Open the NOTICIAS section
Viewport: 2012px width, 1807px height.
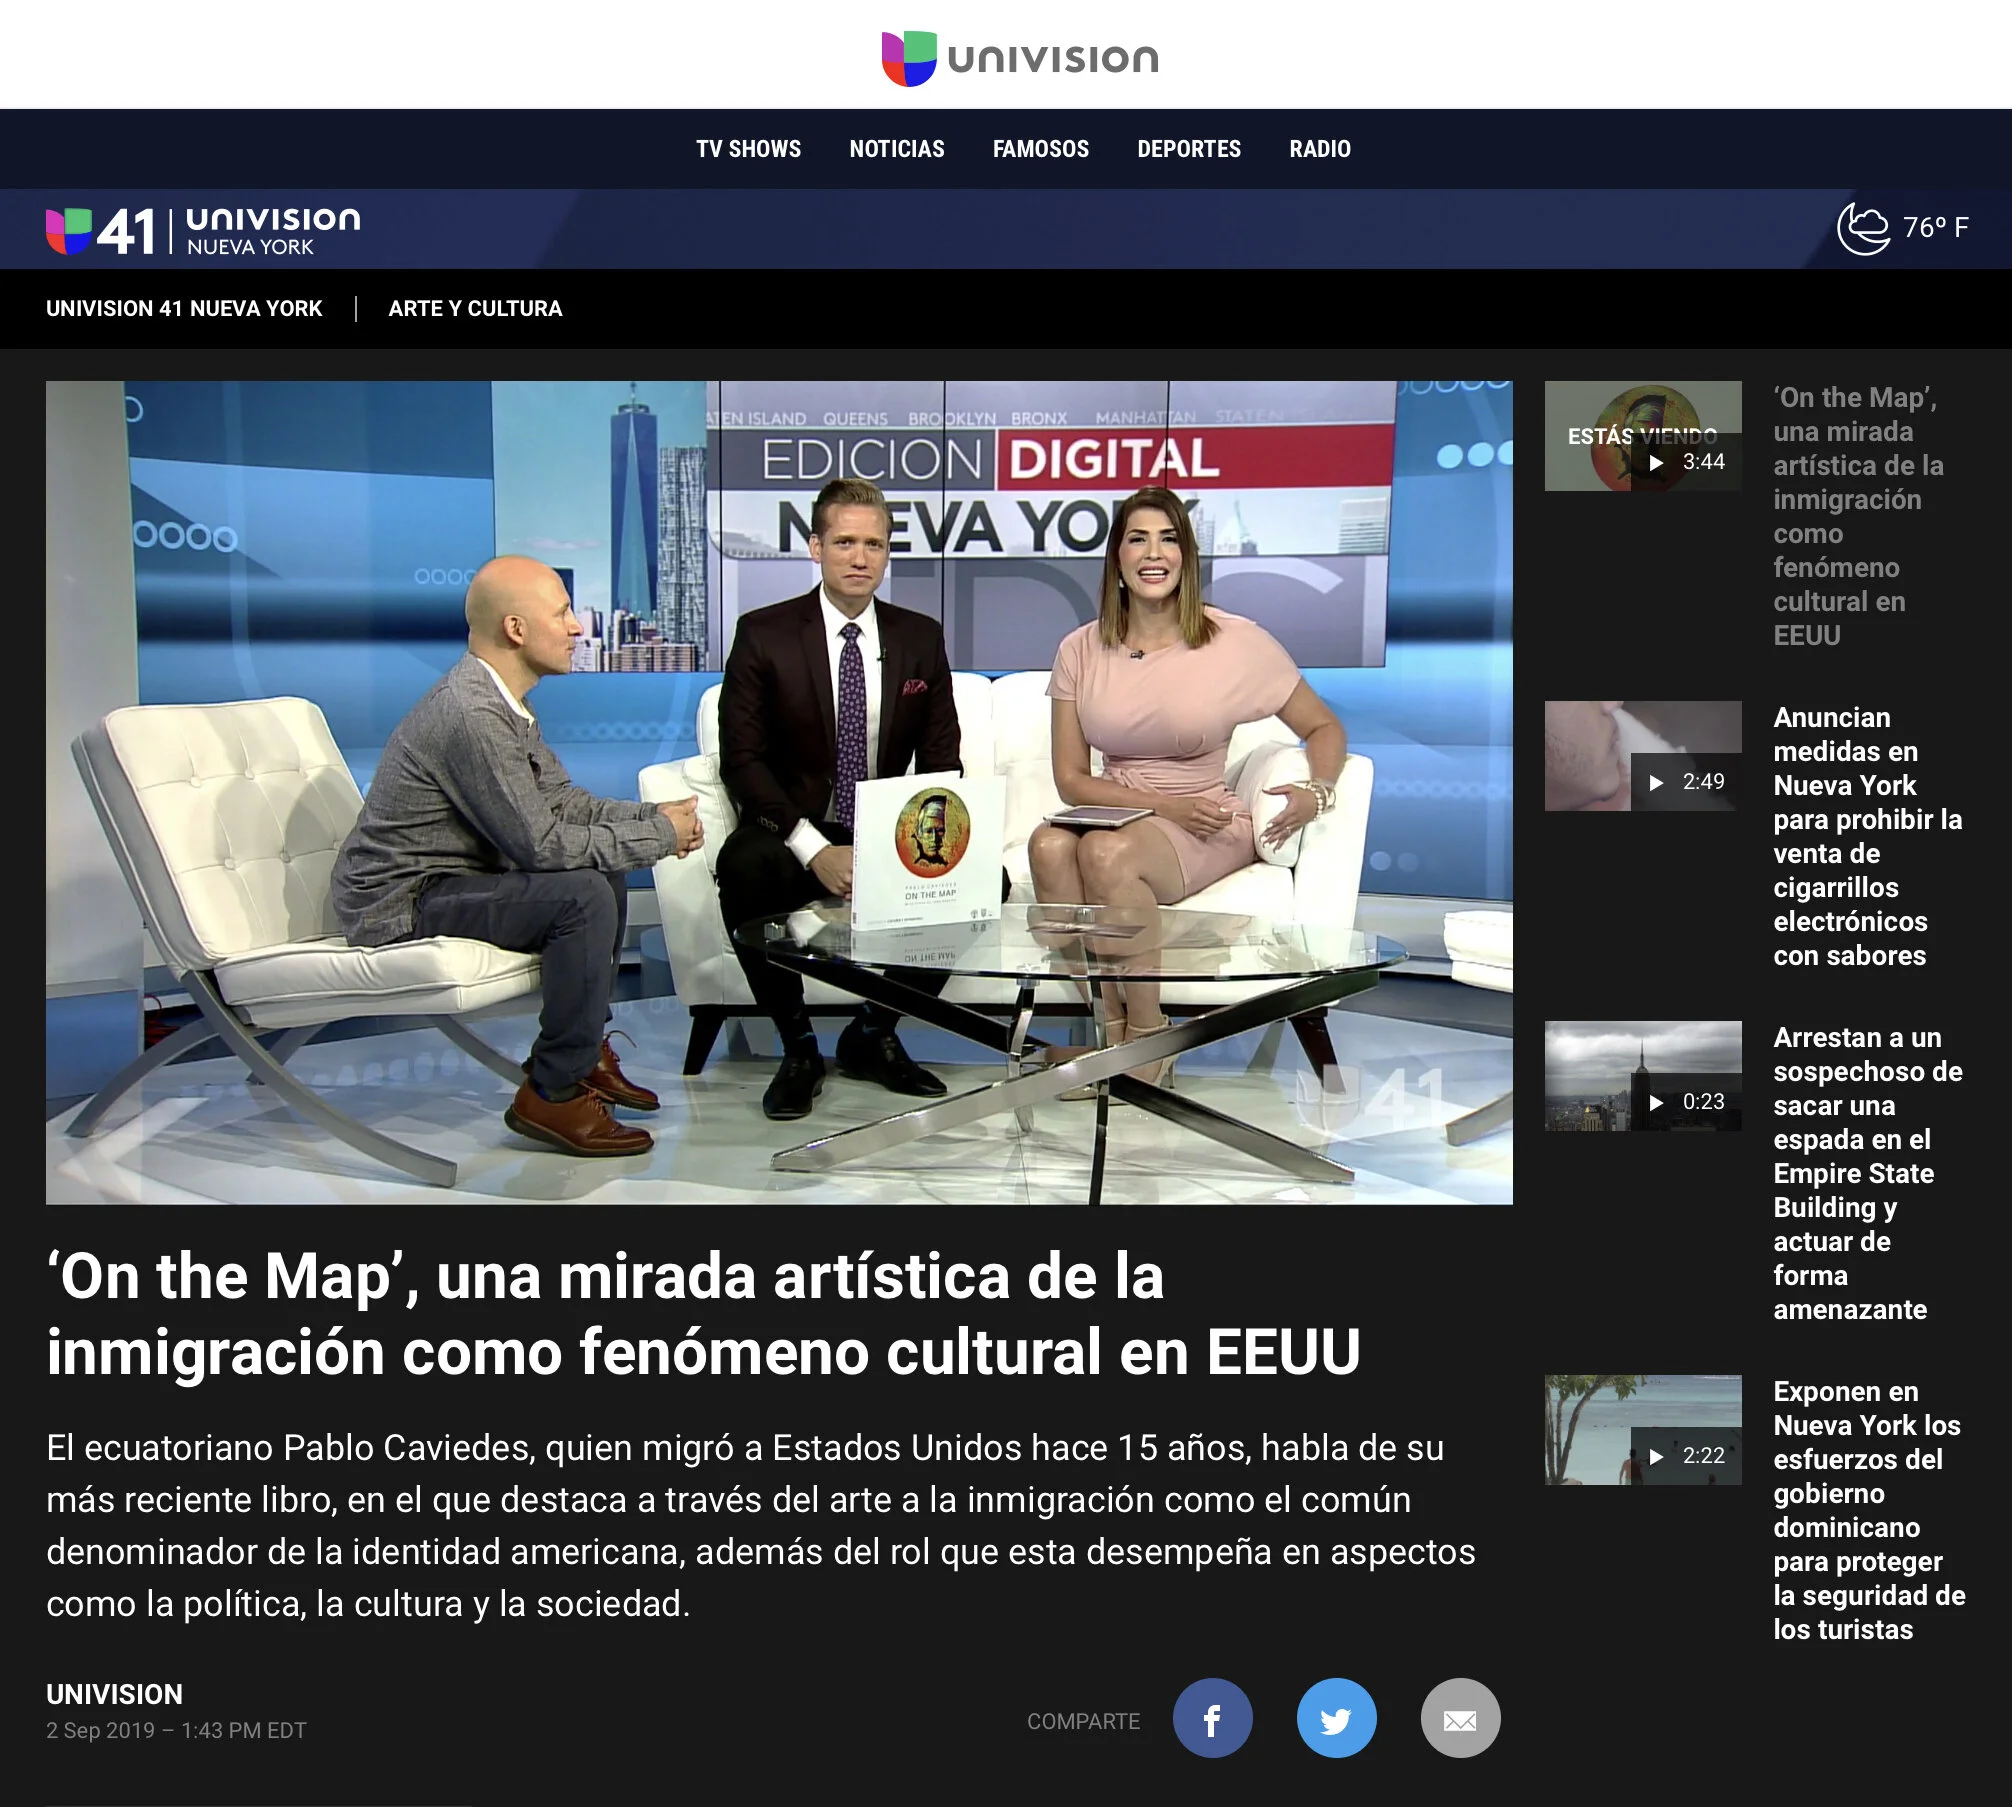tap(897, 149)
